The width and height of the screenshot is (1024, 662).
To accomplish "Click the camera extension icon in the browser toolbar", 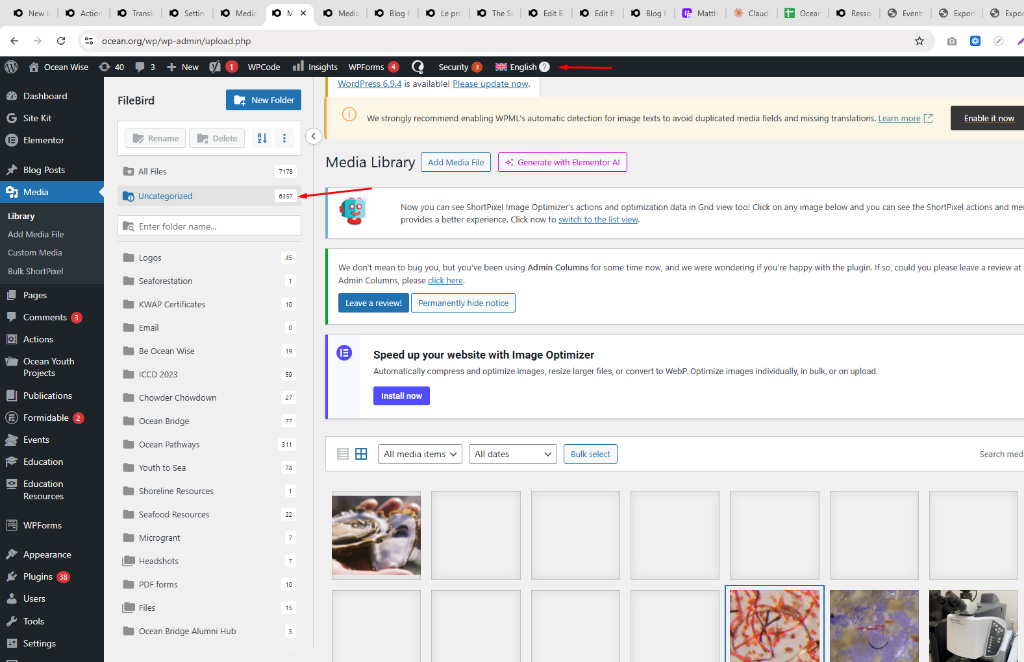I will (952, 40).
